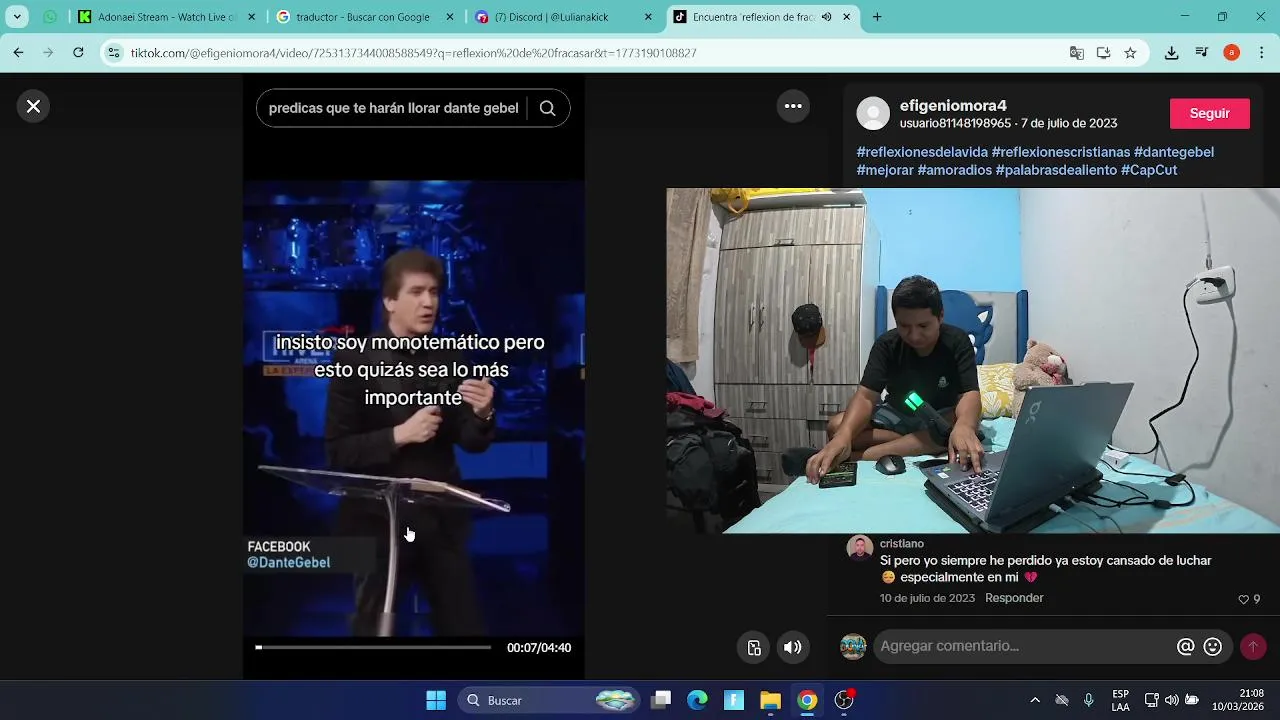Open the commenter name cristiano
The height and width of the screenshot is (720, 1280).
tap(901, 543)
